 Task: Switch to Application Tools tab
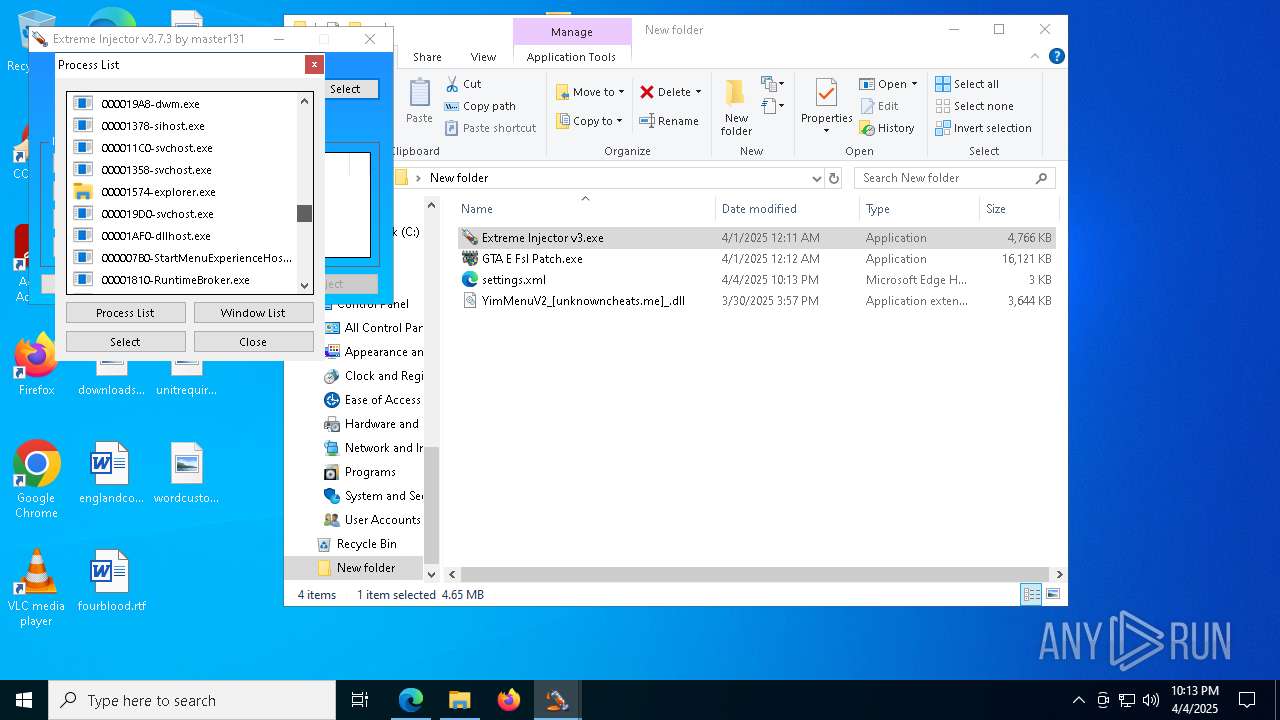click(x=571, y=57)
